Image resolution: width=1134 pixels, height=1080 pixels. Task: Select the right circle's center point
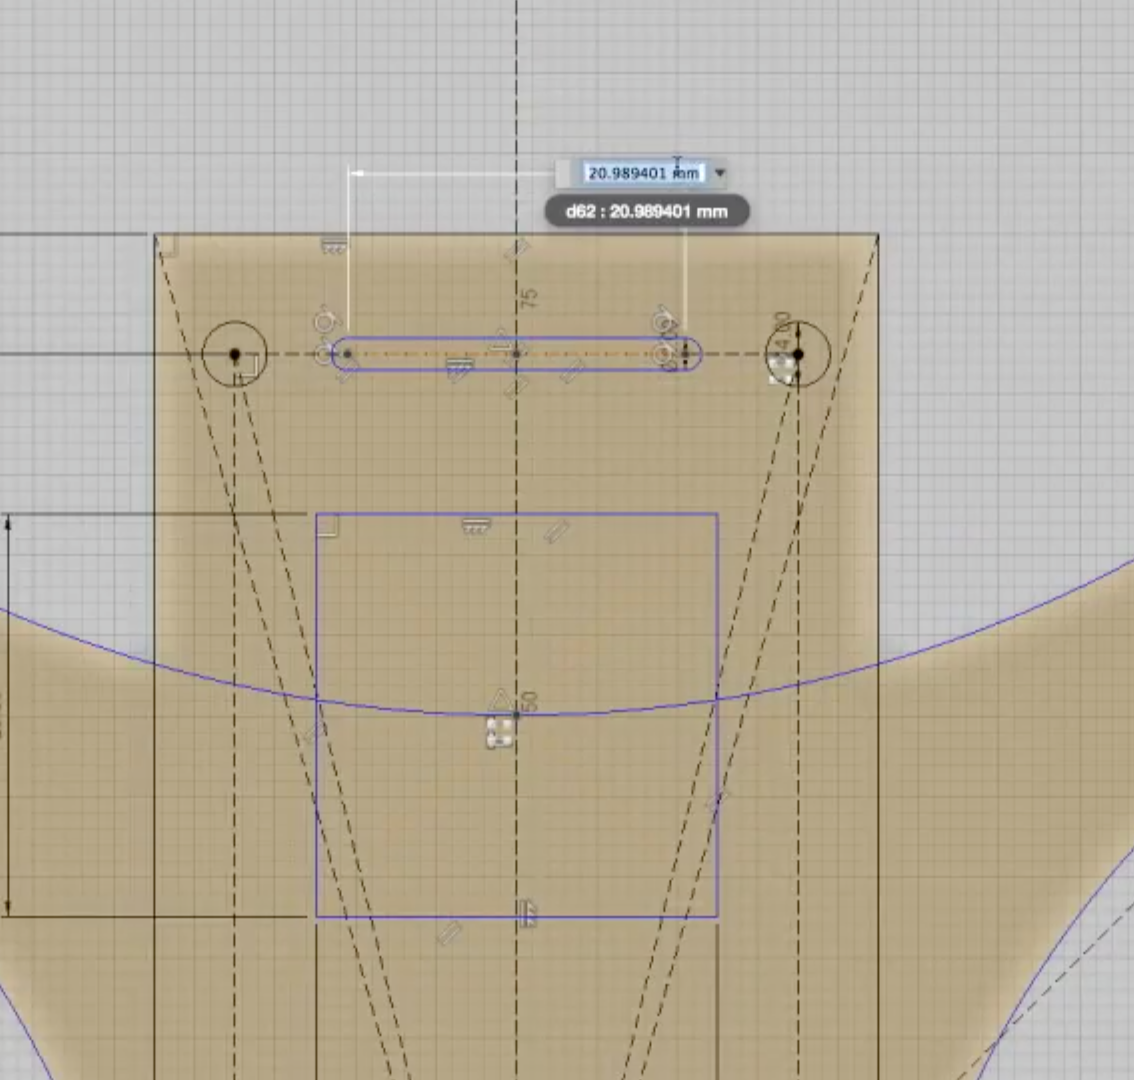[x=797, y=355]
